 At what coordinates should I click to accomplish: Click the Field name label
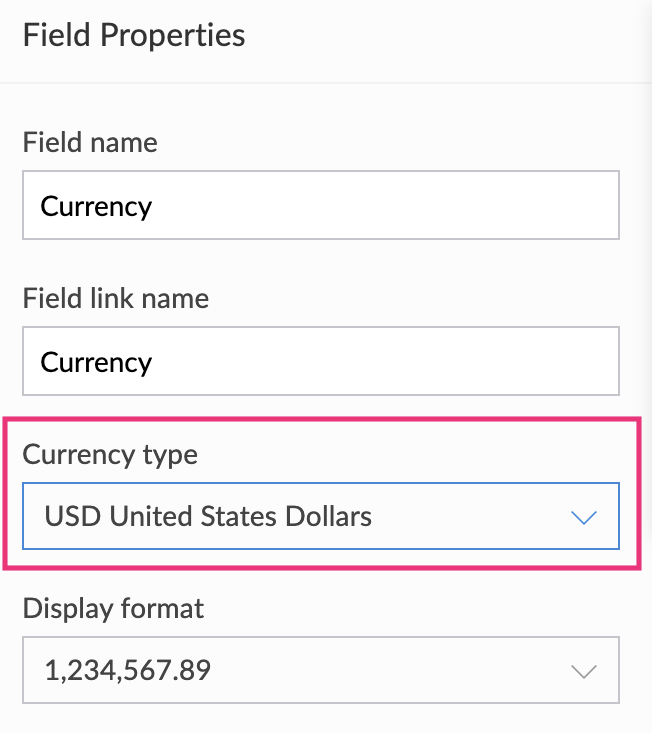(90, 143)
